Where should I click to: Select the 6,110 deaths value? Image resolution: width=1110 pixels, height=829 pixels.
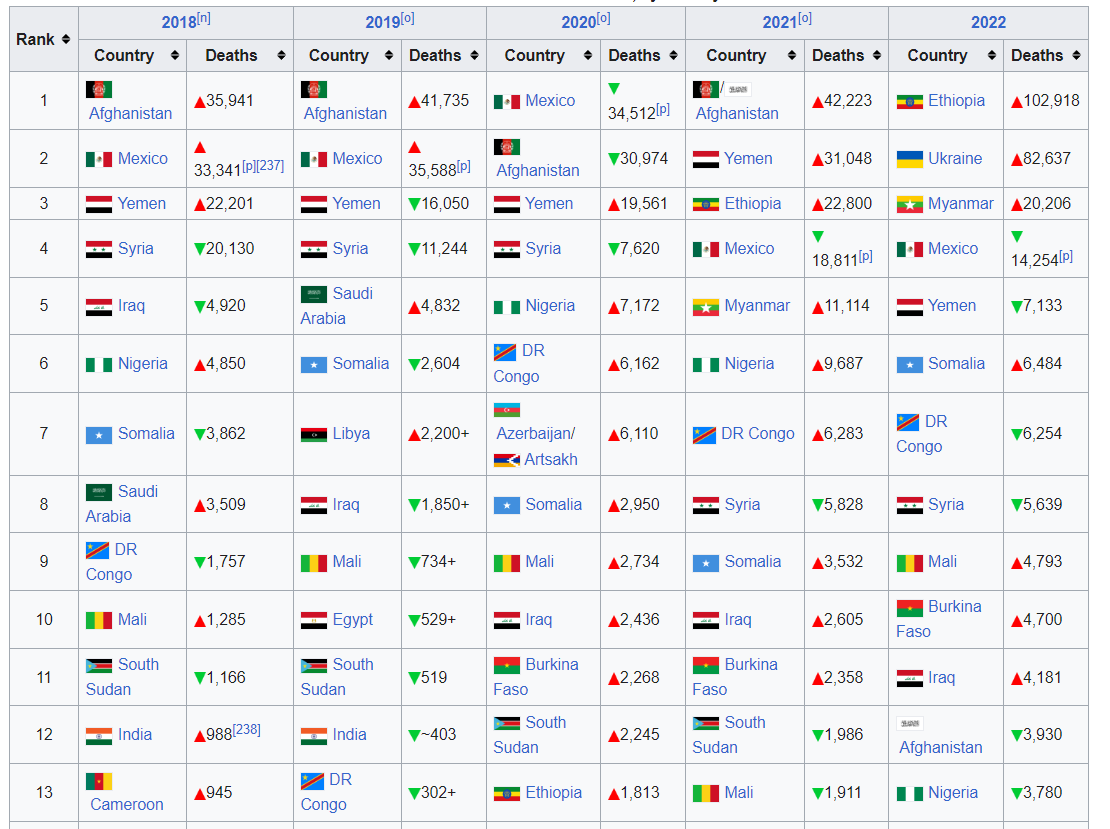pyautogui.click(x=634, y=434)
